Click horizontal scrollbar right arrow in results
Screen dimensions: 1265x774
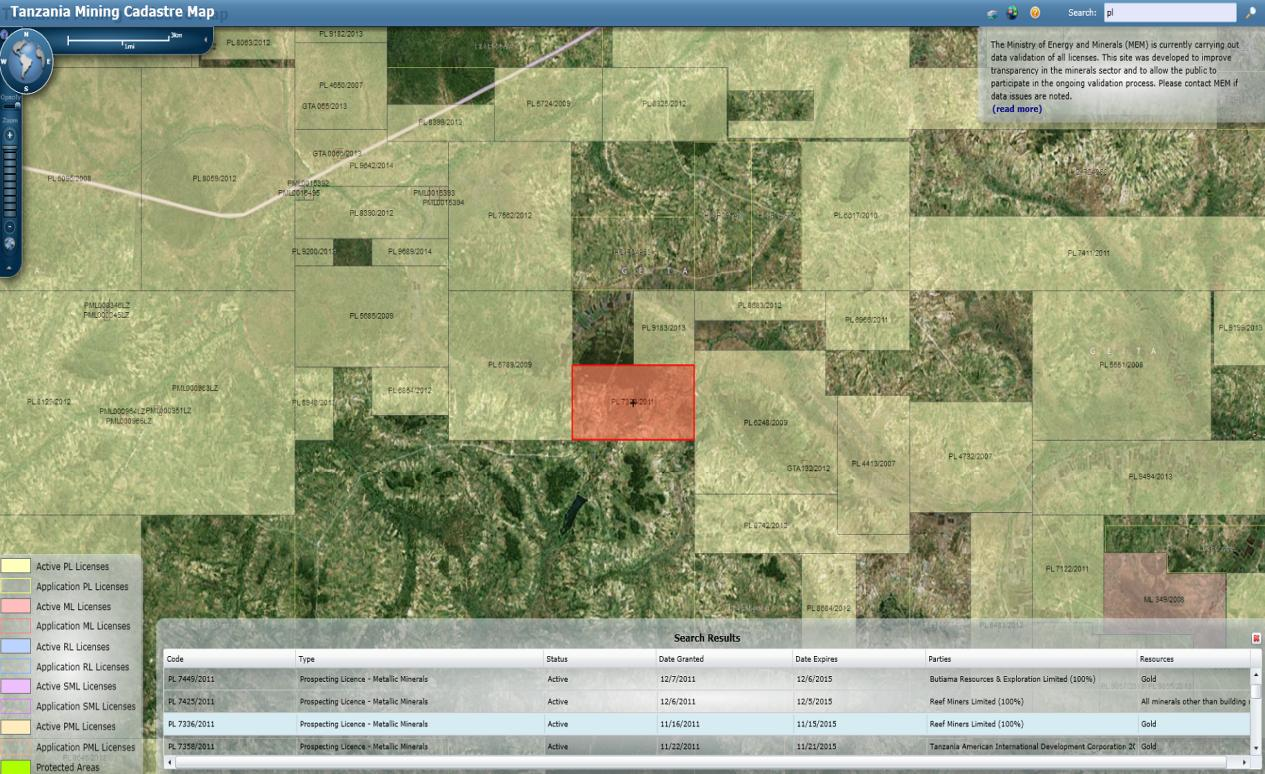1245,762
